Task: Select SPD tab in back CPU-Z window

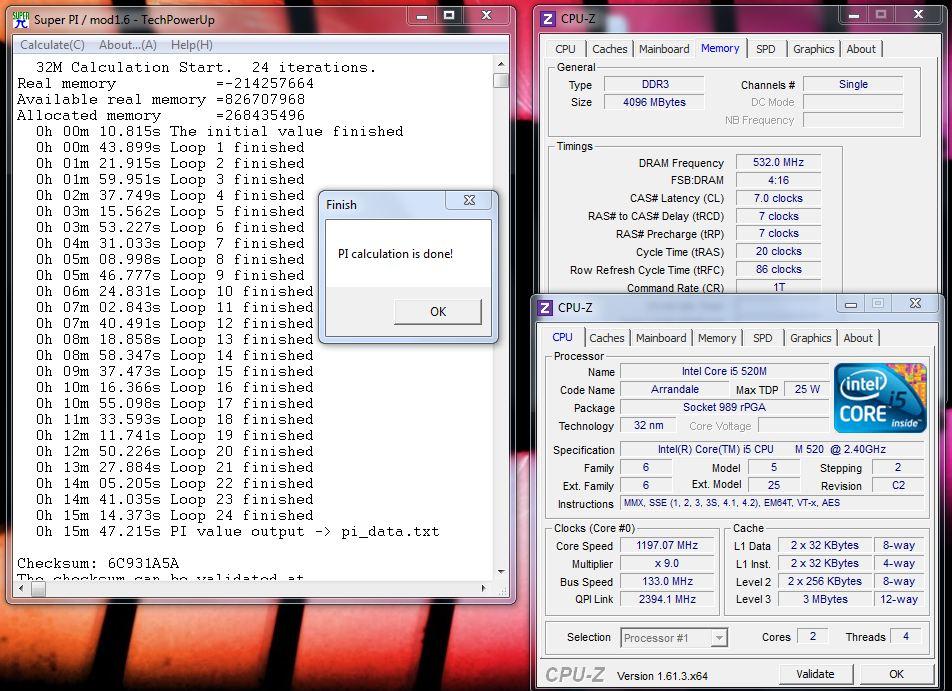Action: (x=766, y=49)
